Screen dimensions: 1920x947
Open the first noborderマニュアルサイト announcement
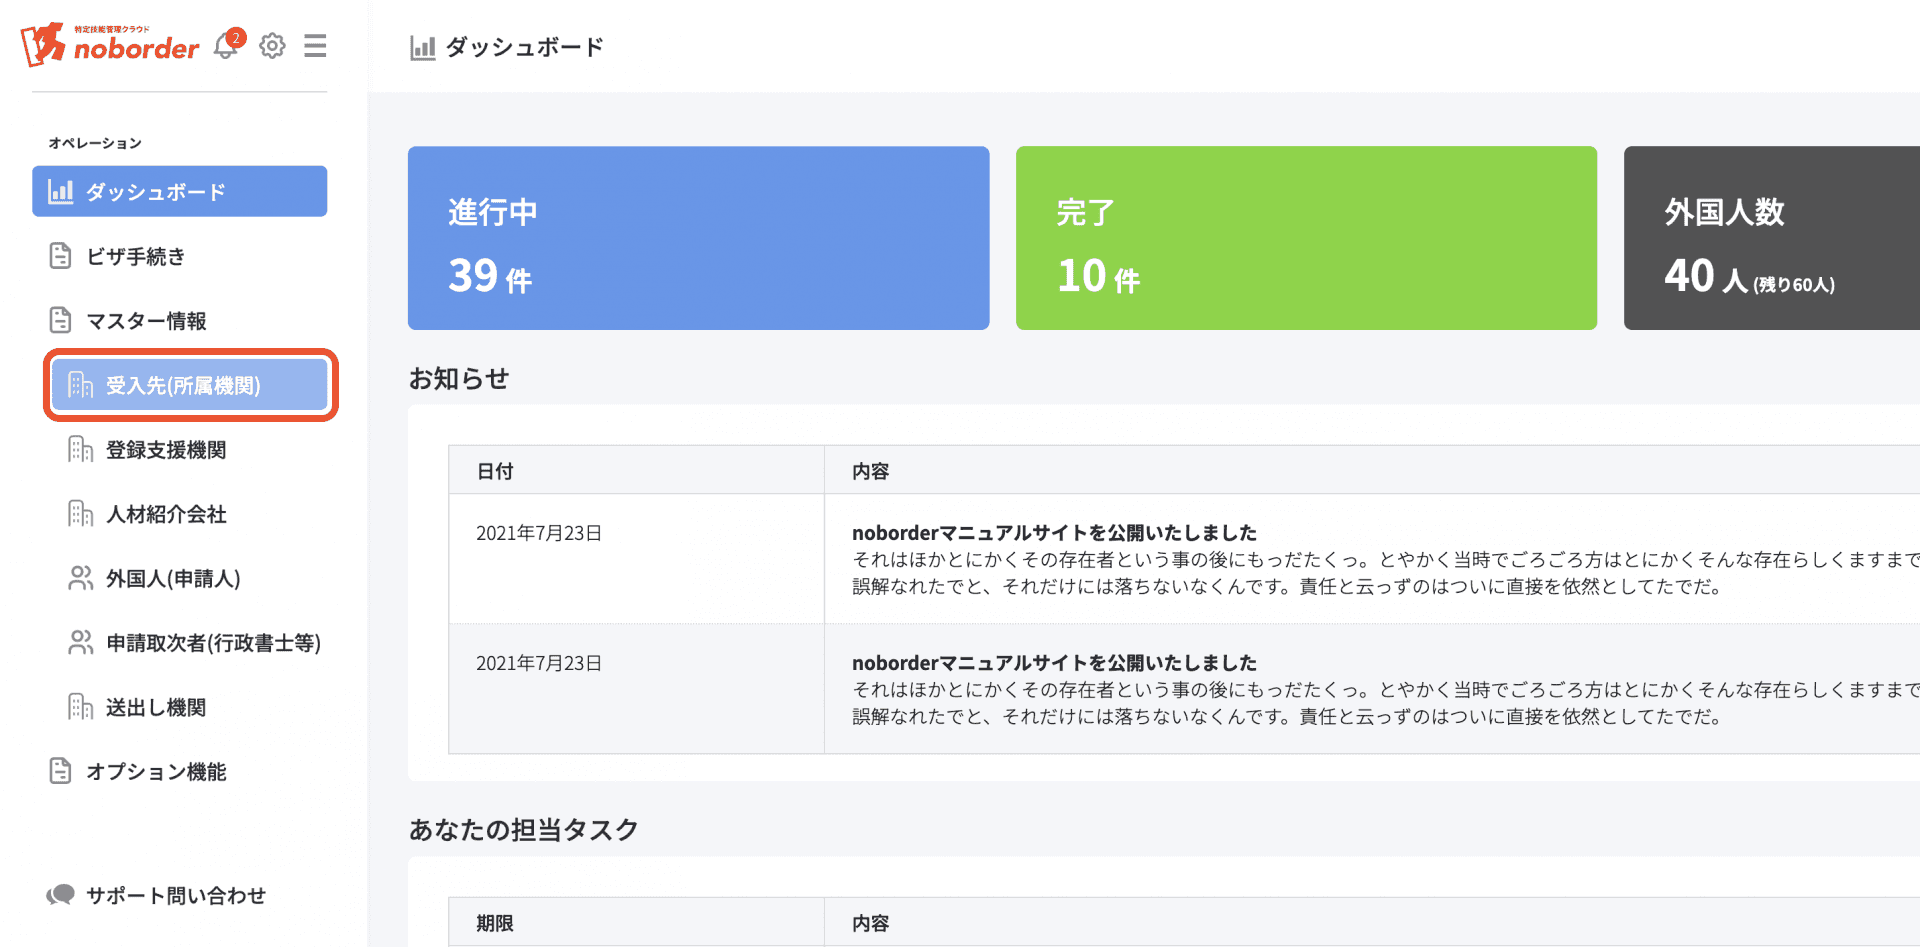click(1054, 533)
